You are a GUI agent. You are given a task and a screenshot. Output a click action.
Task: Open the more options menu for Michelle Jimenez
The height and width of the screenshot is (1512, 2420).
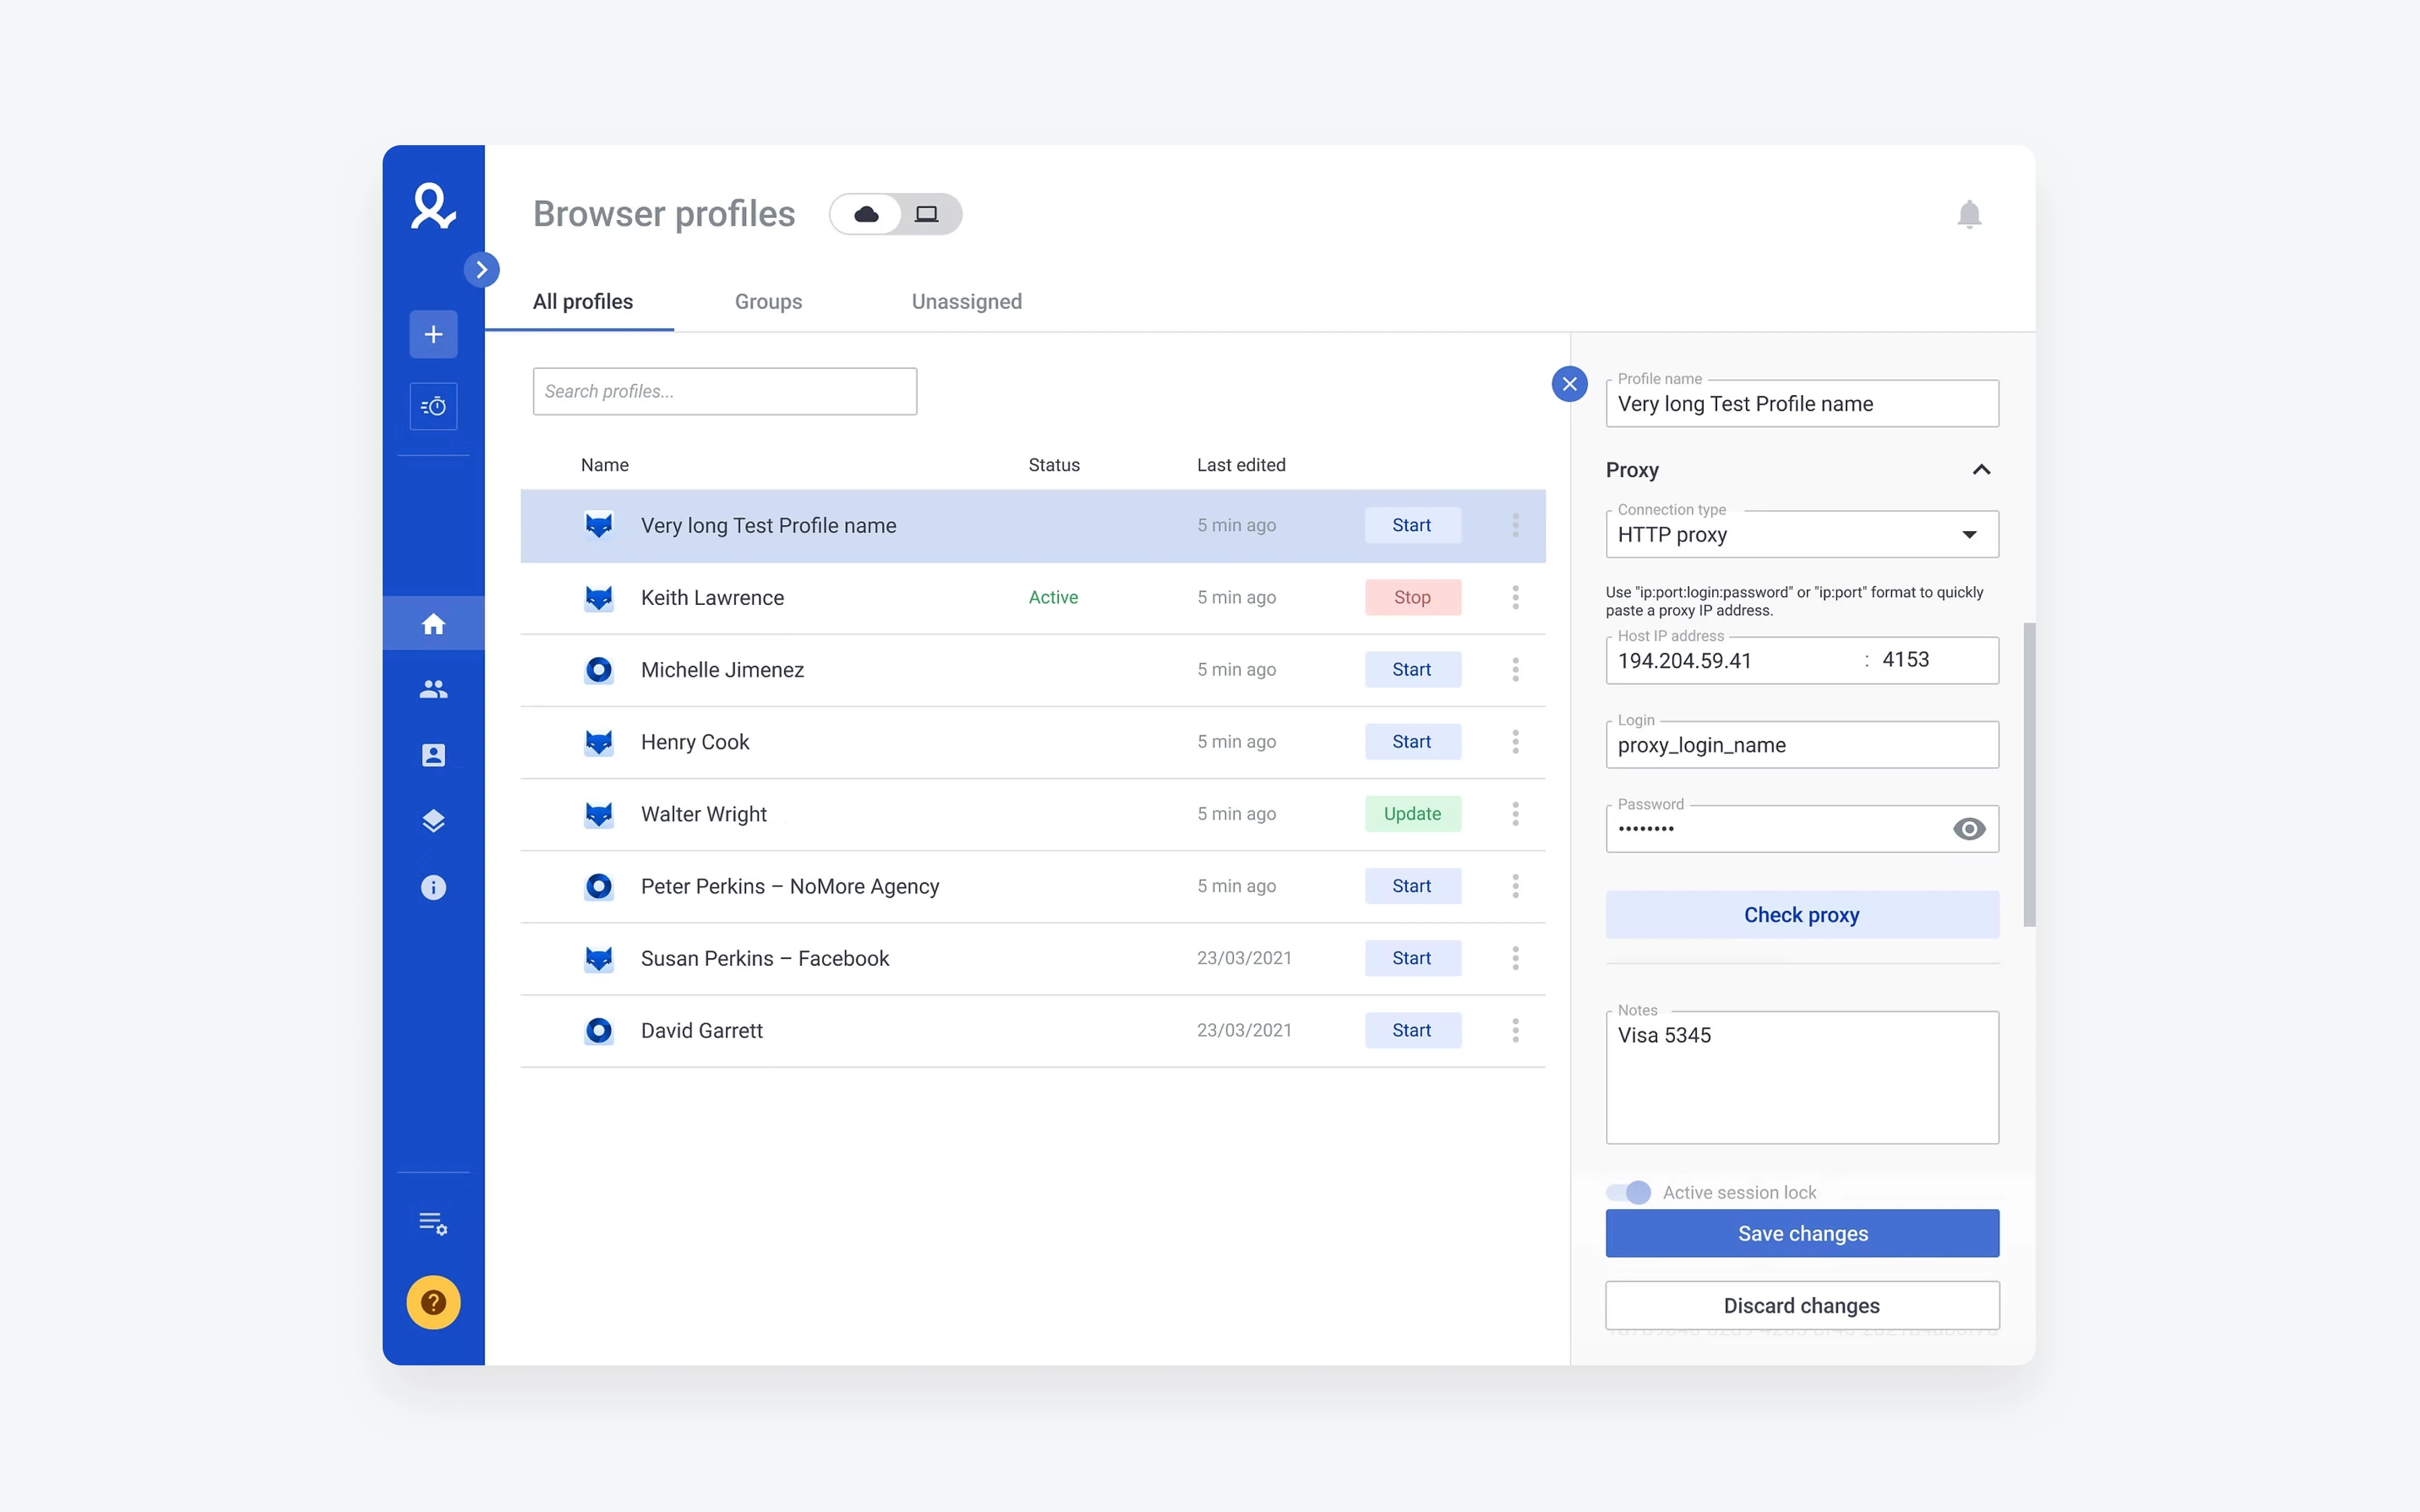[x=1515, y=669]
